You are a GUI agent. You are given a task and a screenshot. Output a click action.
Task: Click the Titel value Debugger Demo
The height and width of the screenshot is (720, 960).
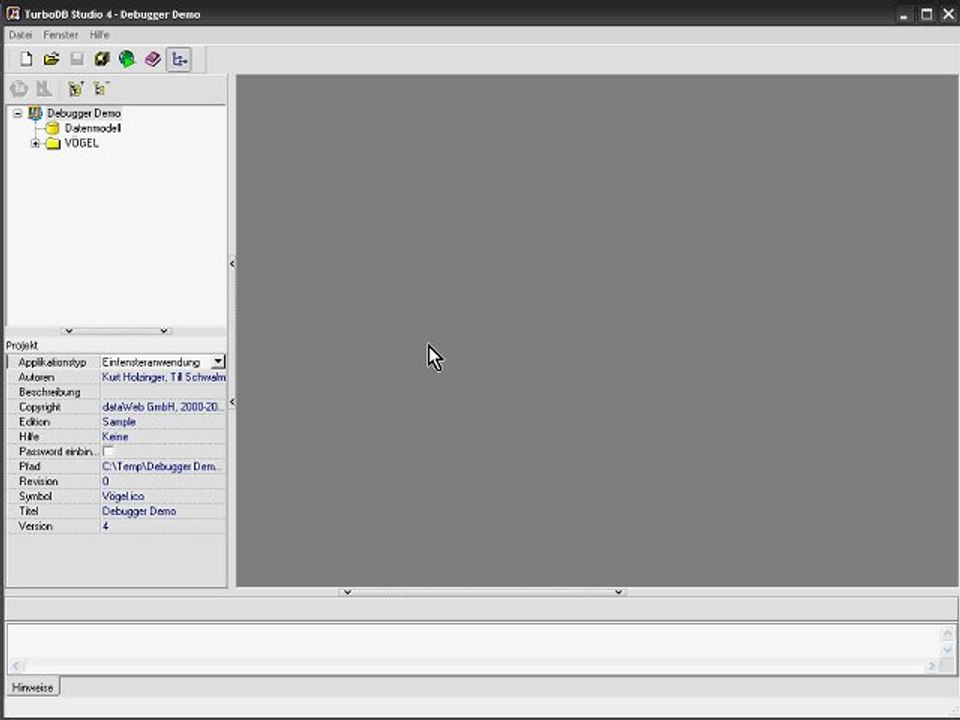coord(163,511)
